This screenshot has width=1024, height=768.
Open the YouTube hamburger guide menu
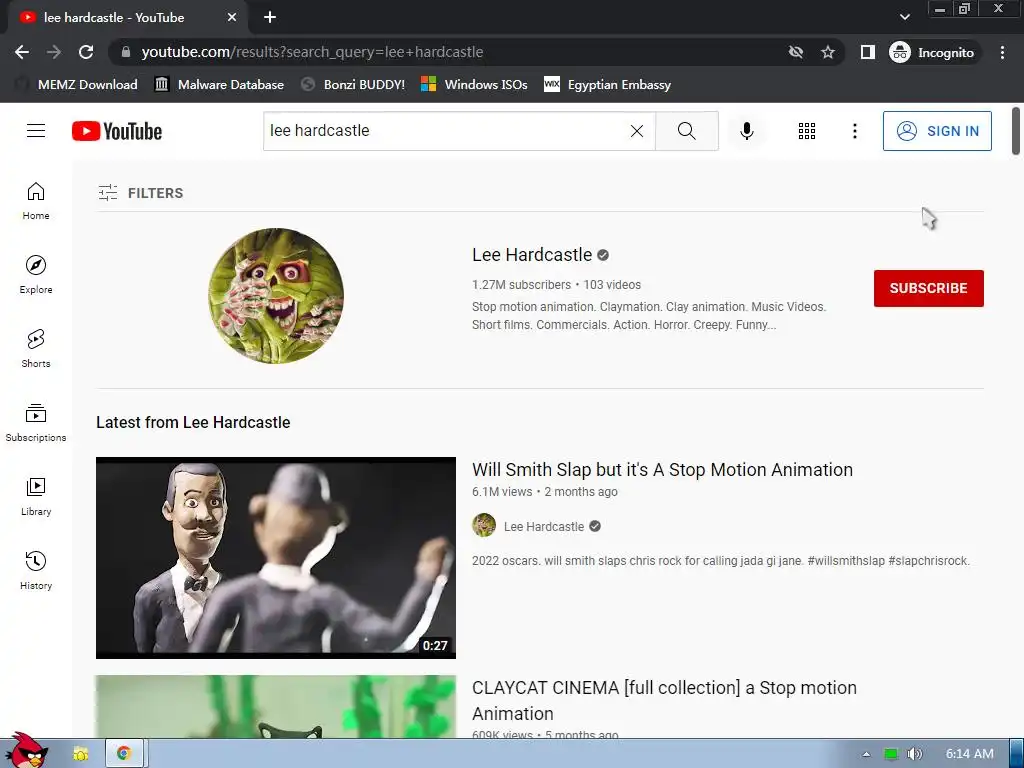(x=36, y=131)
